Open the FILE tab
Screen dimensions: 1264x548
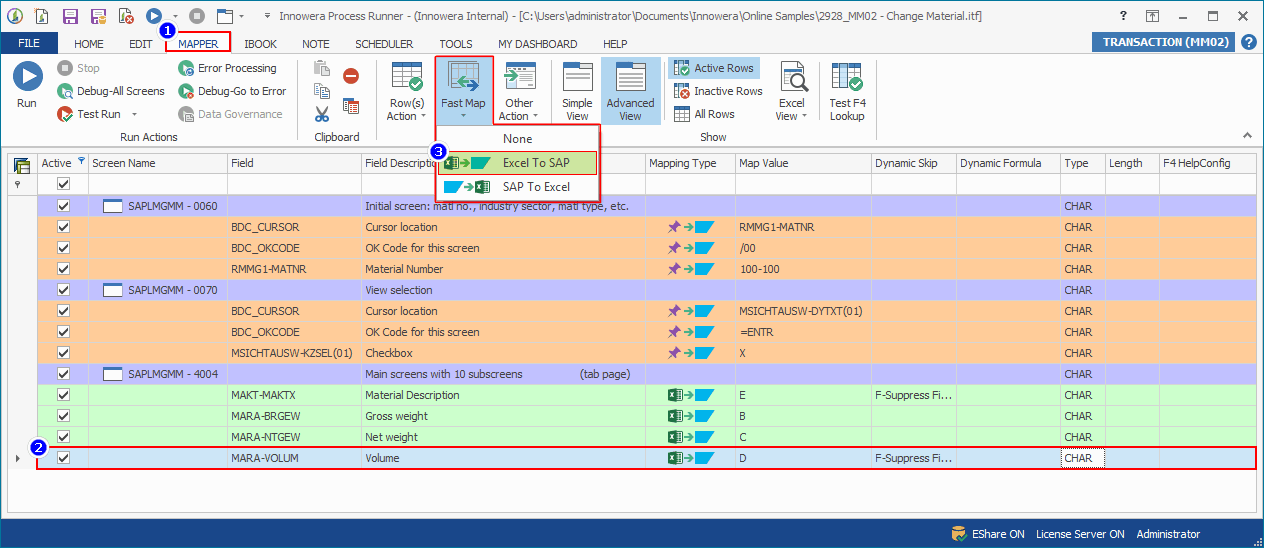tap(29, 44)
